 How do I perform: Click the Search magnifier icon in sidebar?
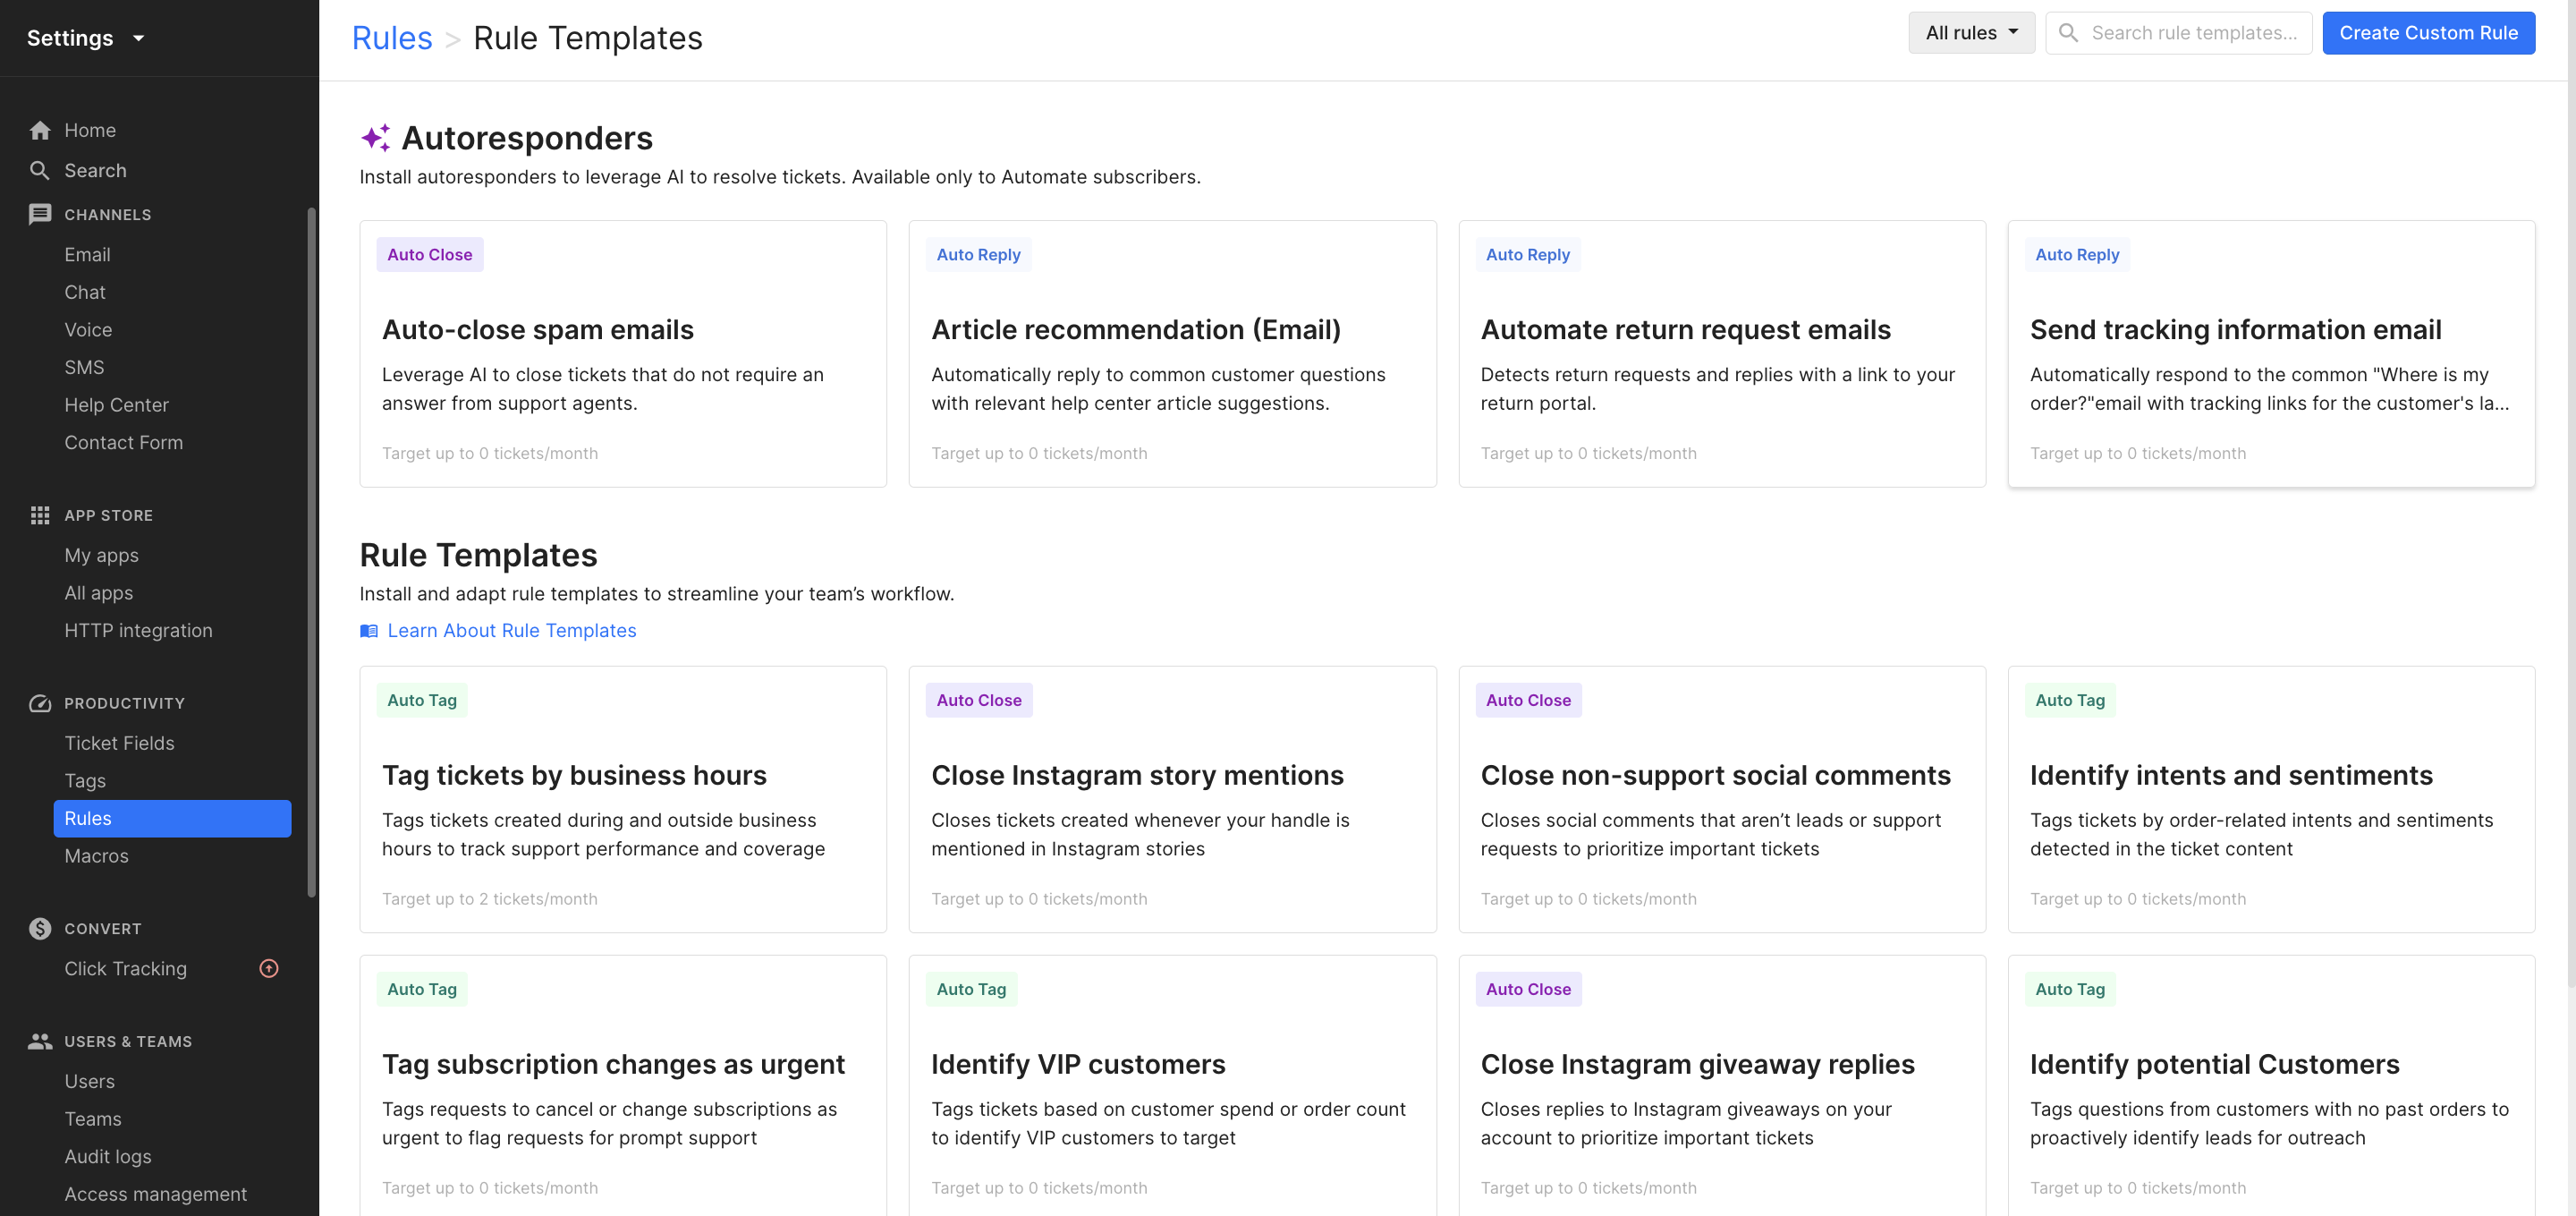coord(40,171)
